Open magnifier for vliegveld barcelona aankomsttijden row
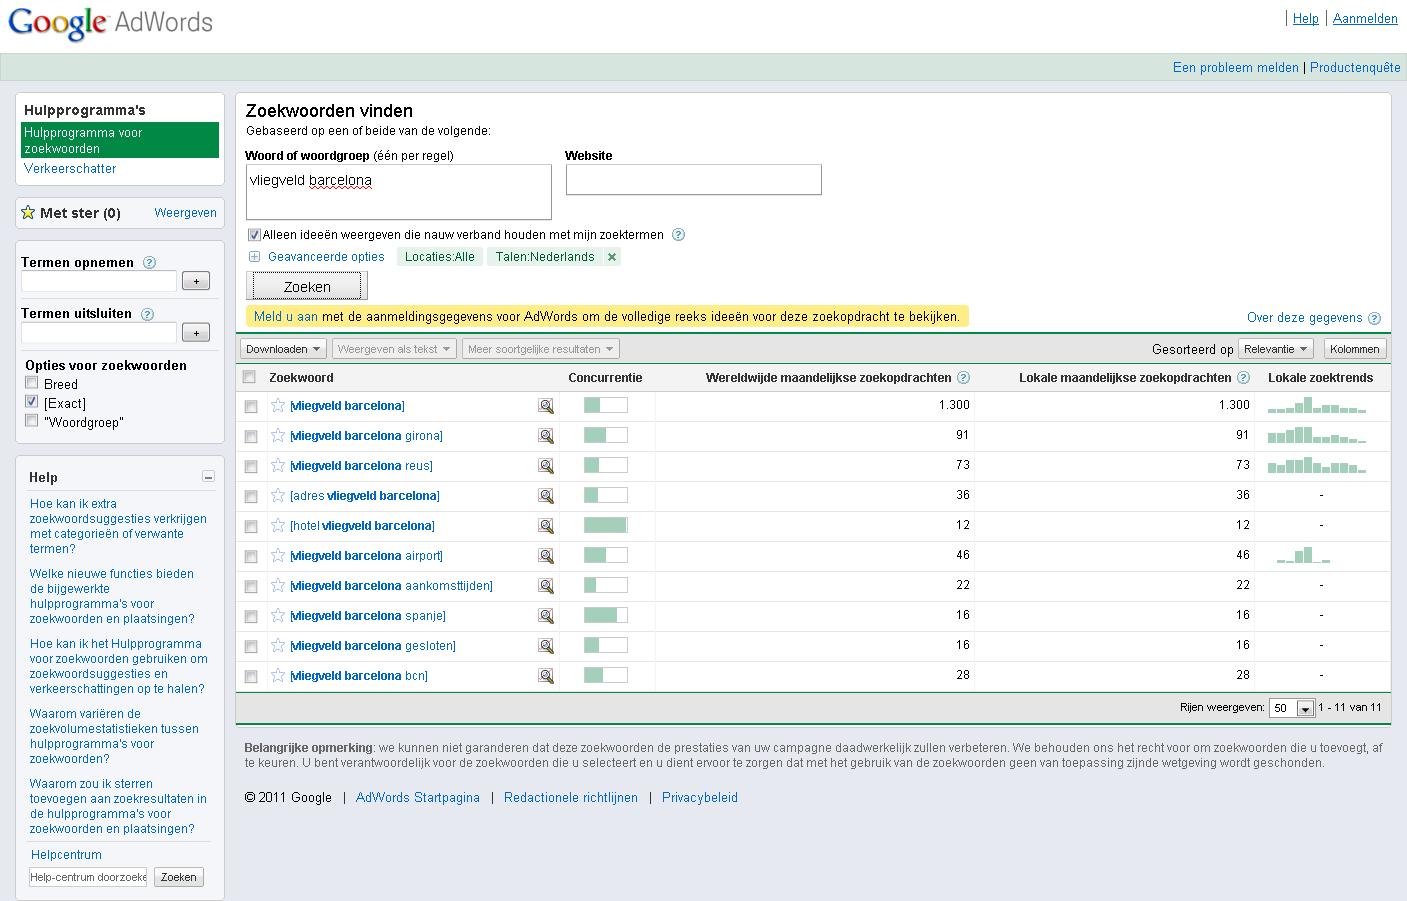1407x901 pixels. [x=546, y=586]
